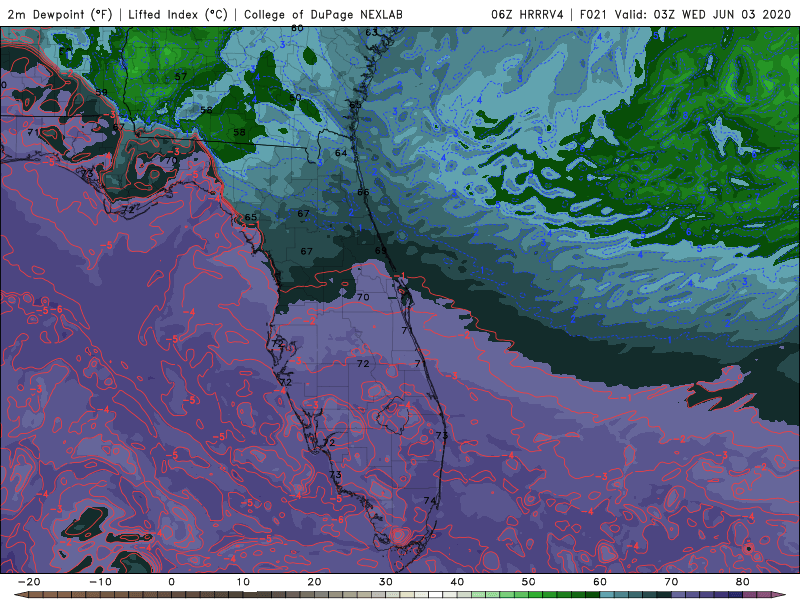Click the 64 dewpoint value on the map
The height and width of the screenshot is (600, 800).
[x=341, y=153]
